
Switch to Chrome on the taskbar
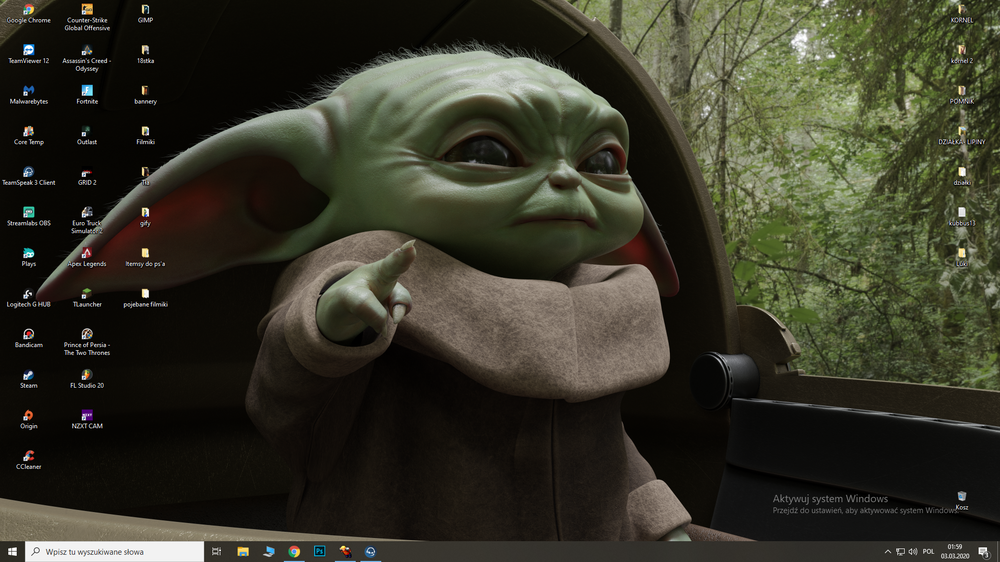tap(294, 552)
